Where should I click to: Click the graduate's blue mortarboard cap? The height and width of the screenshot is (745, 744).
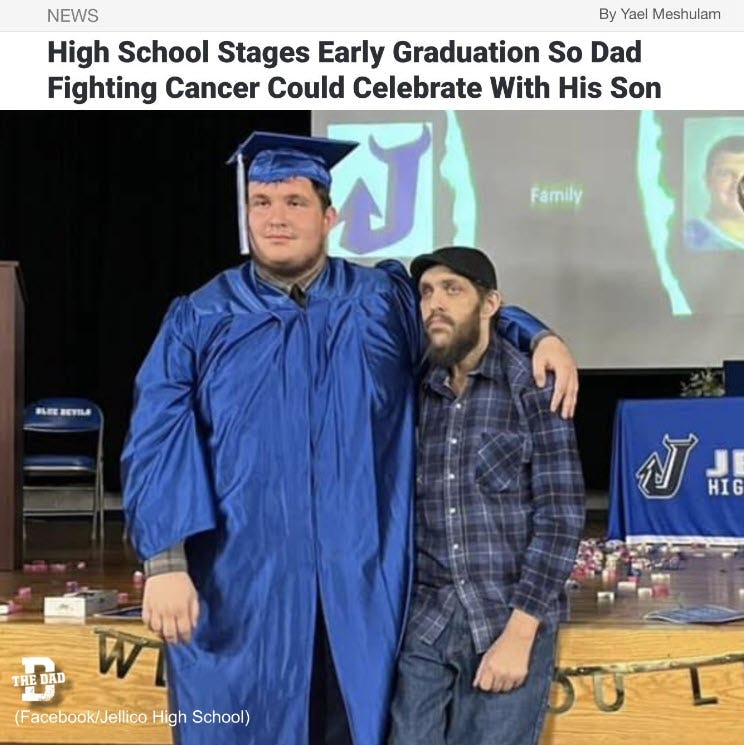(x=291, y=159)
